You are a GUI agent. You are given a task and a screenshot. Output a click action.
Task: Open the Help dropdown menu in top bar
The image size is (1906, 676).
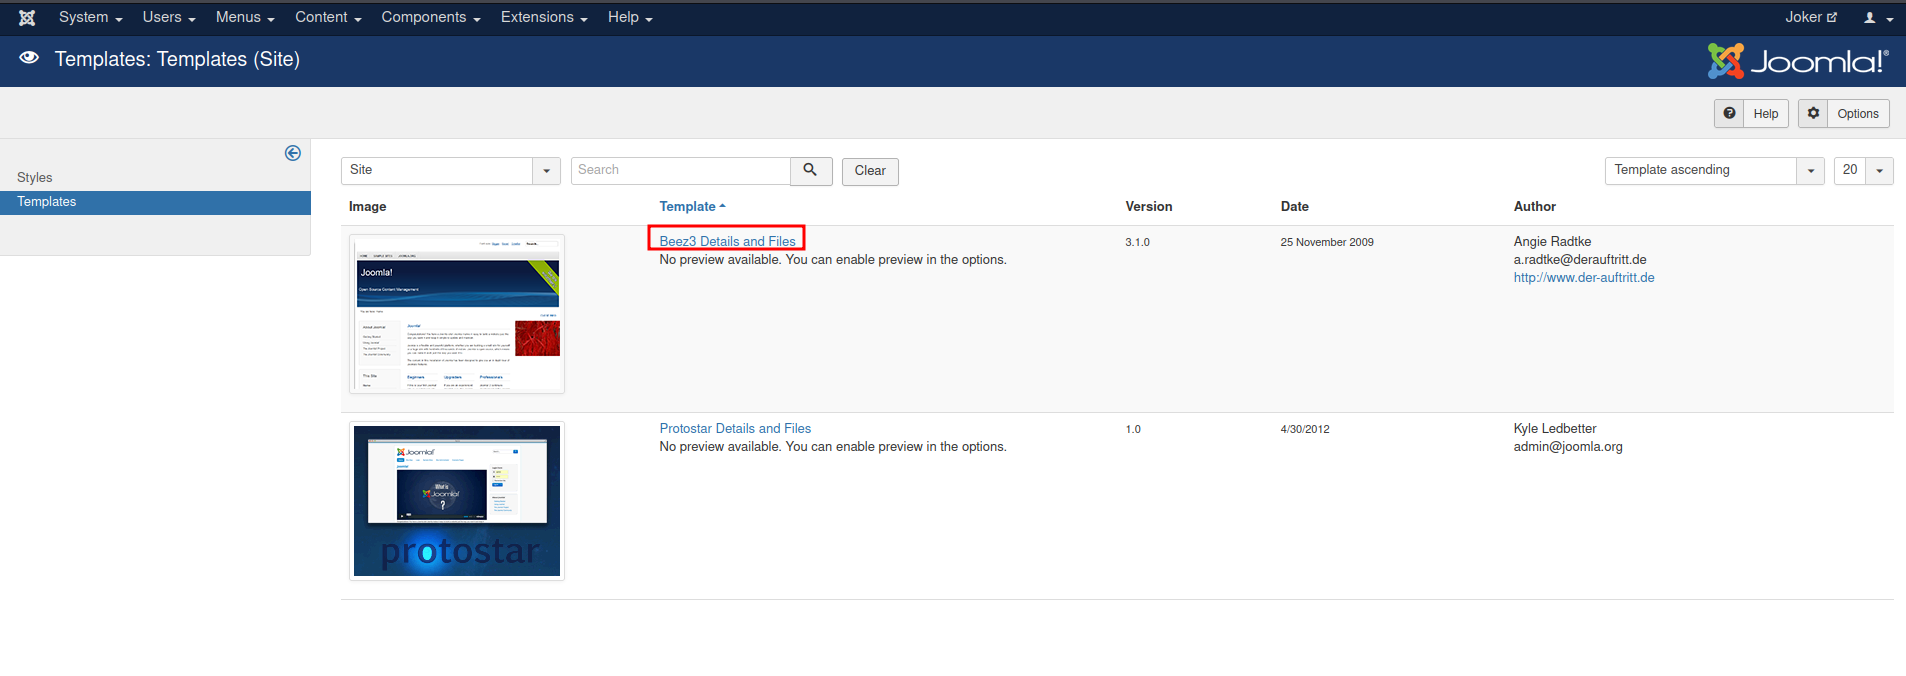pos(630,17)
